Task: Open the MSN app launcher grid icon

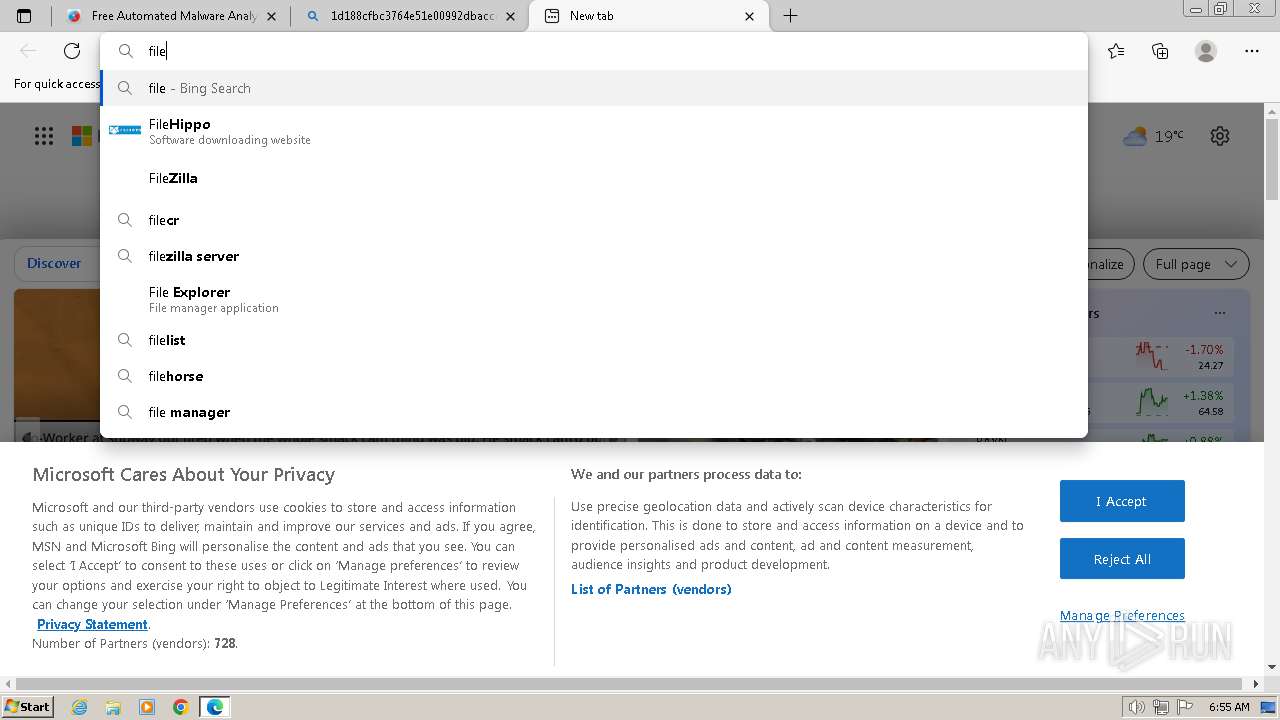Action: pos(44,136)
